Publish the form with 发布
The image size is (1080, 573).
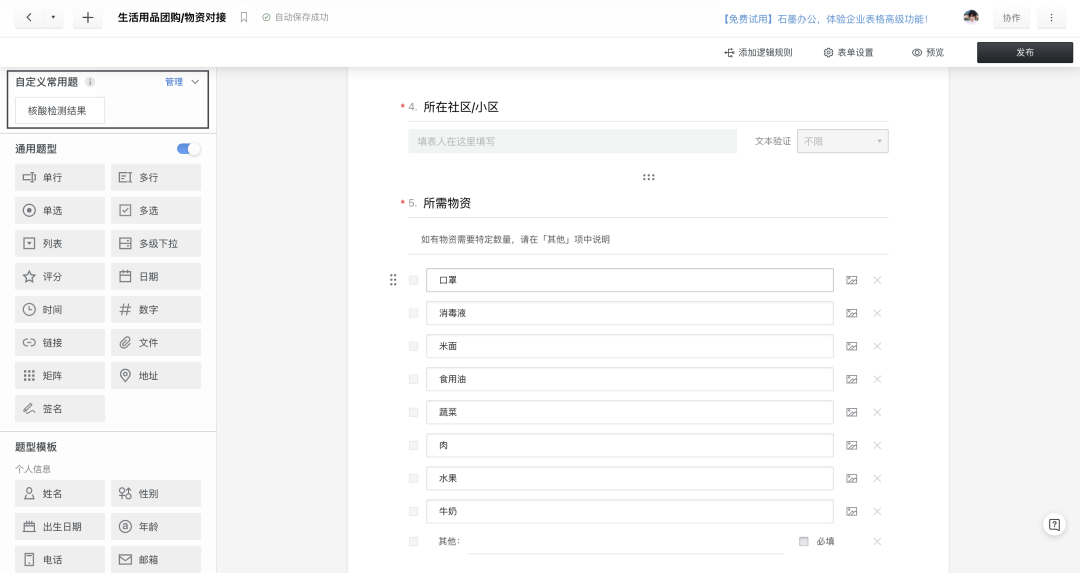click(x=1024, y=52)
